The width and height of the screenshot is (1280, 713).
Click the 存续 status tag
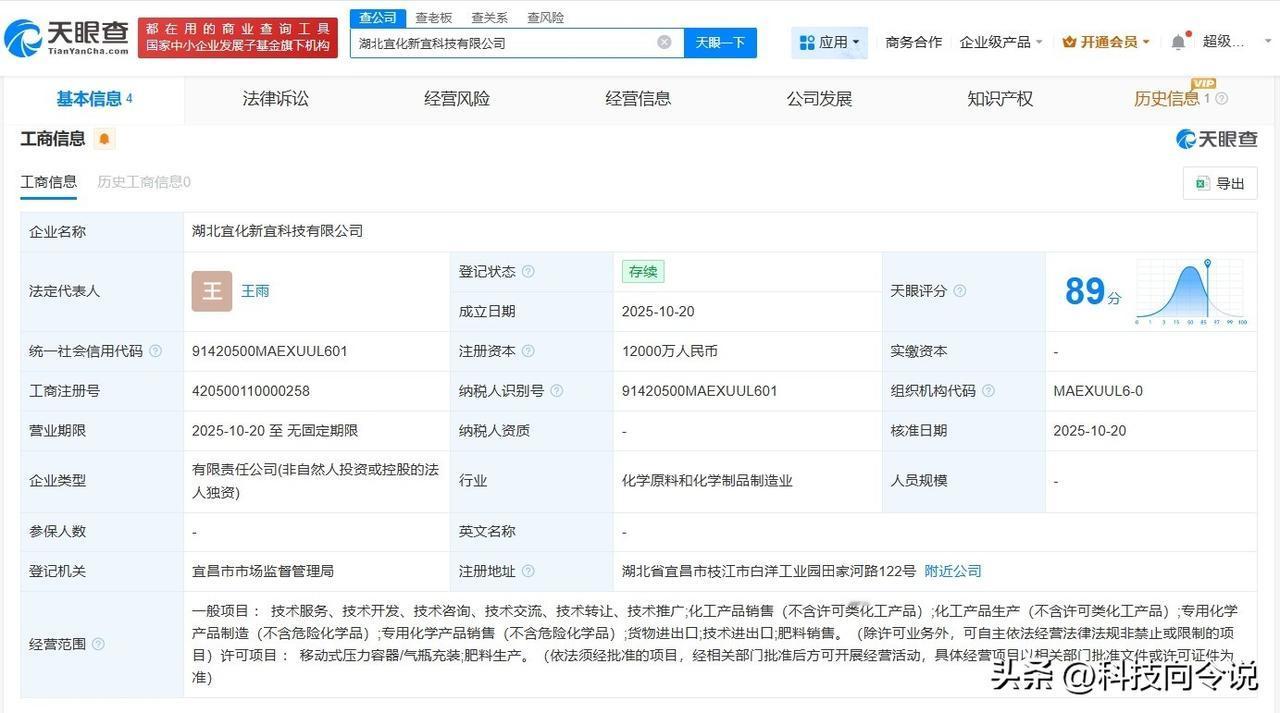[643, 272]
